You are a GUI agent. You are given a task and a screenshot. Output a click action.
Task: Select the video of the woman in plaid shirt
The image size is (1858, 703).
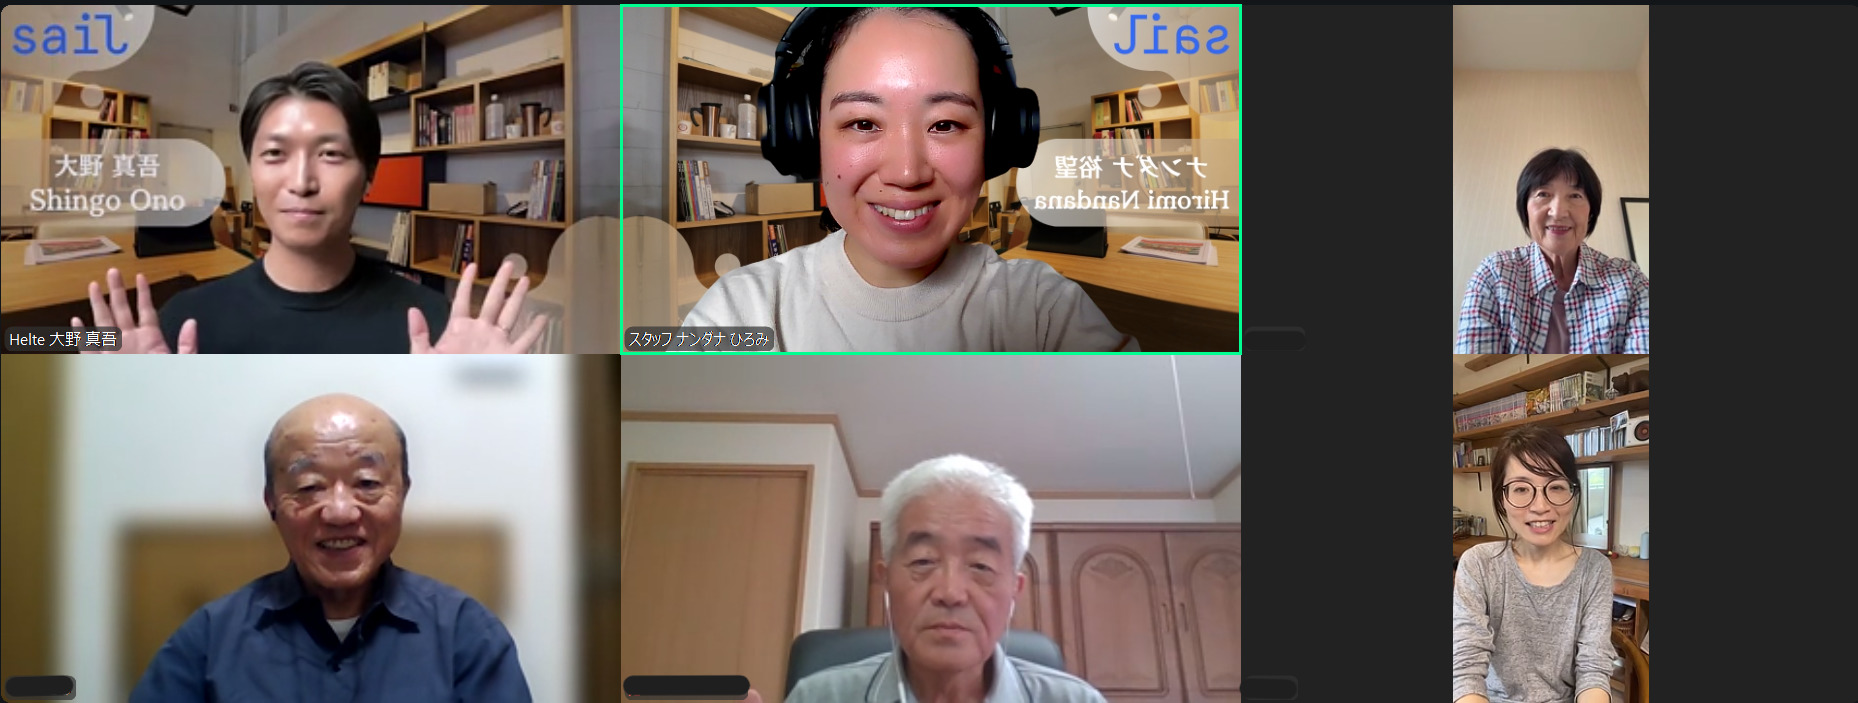[1550, 180]
